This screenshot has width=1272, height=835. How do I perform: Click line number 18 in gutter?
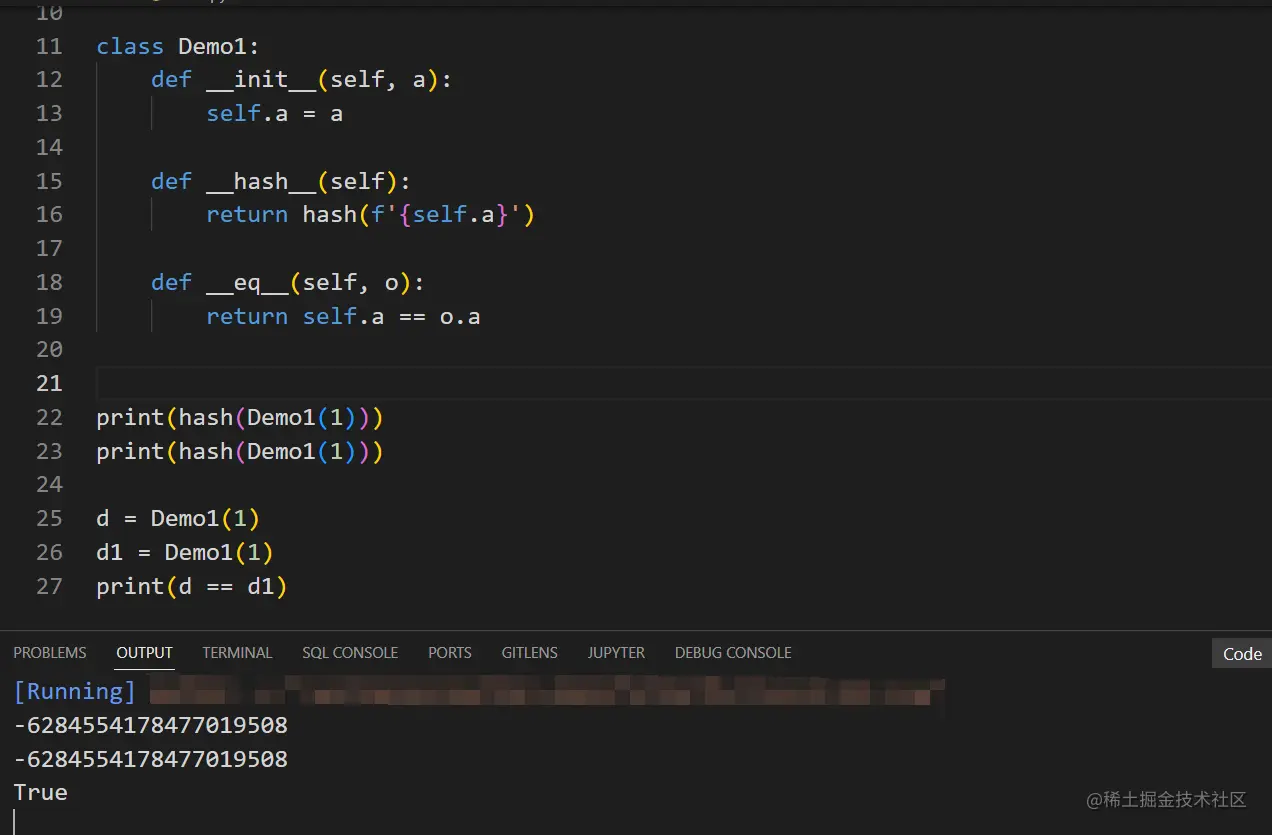tap(49, 283)
